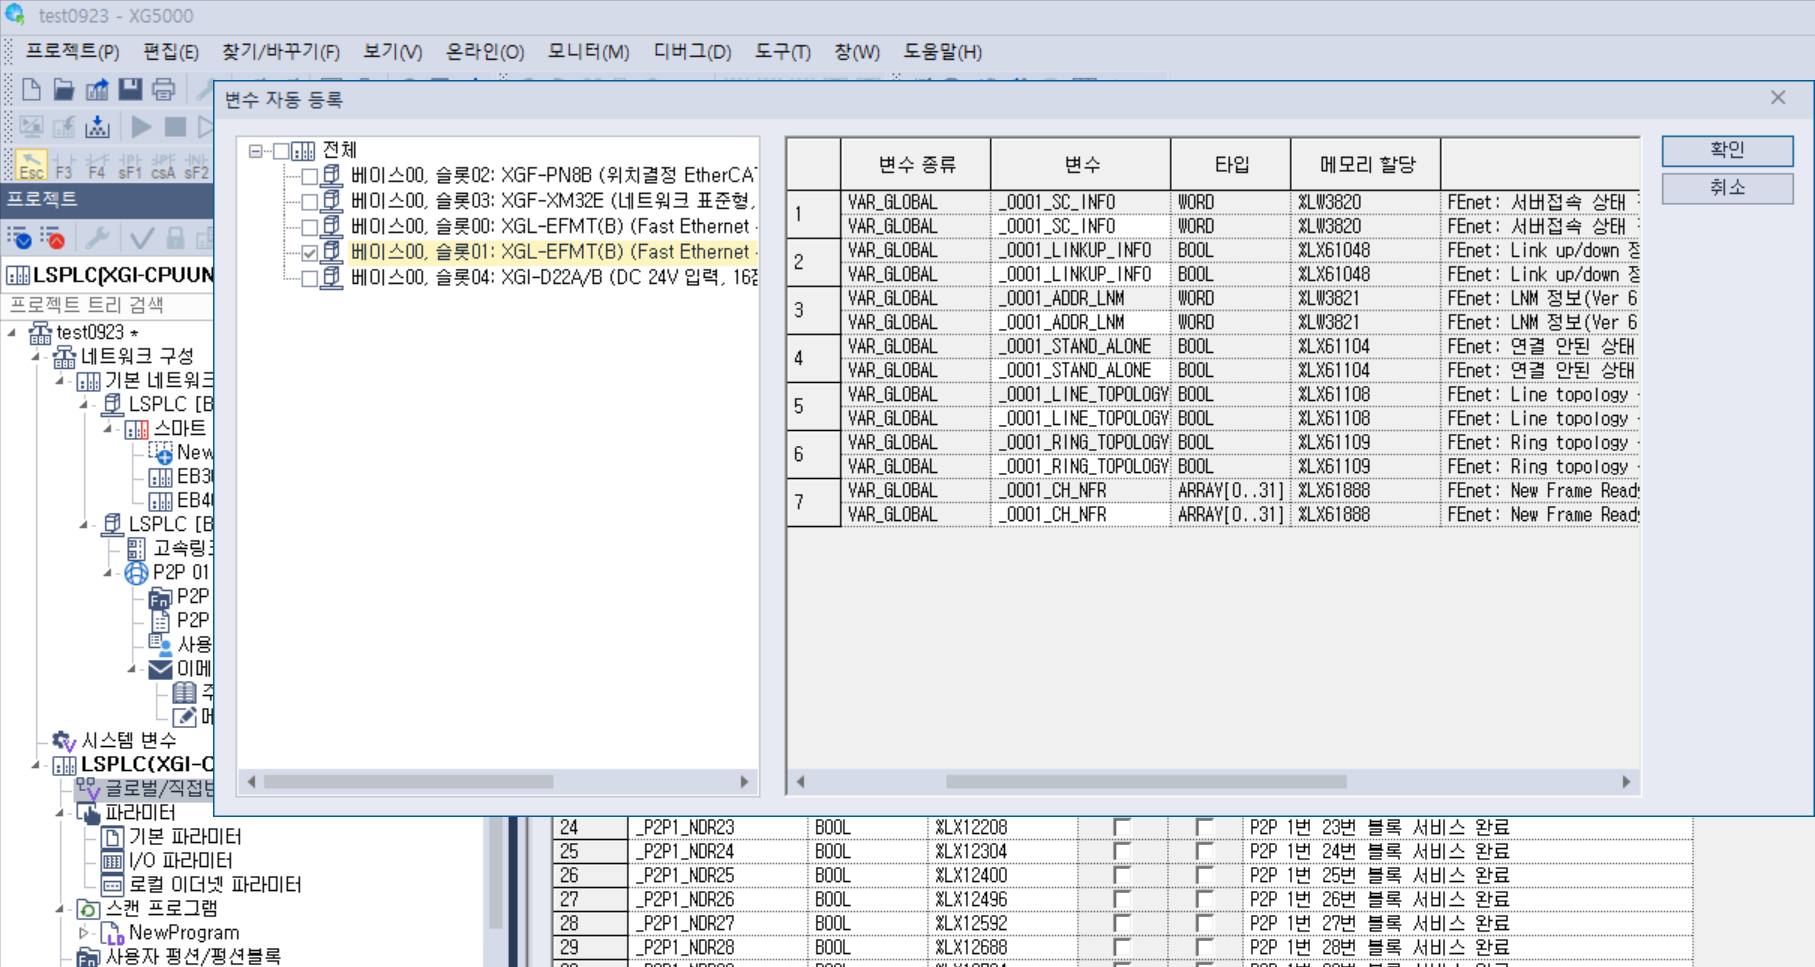Open an existing project via folder icon

click(62, 89)
